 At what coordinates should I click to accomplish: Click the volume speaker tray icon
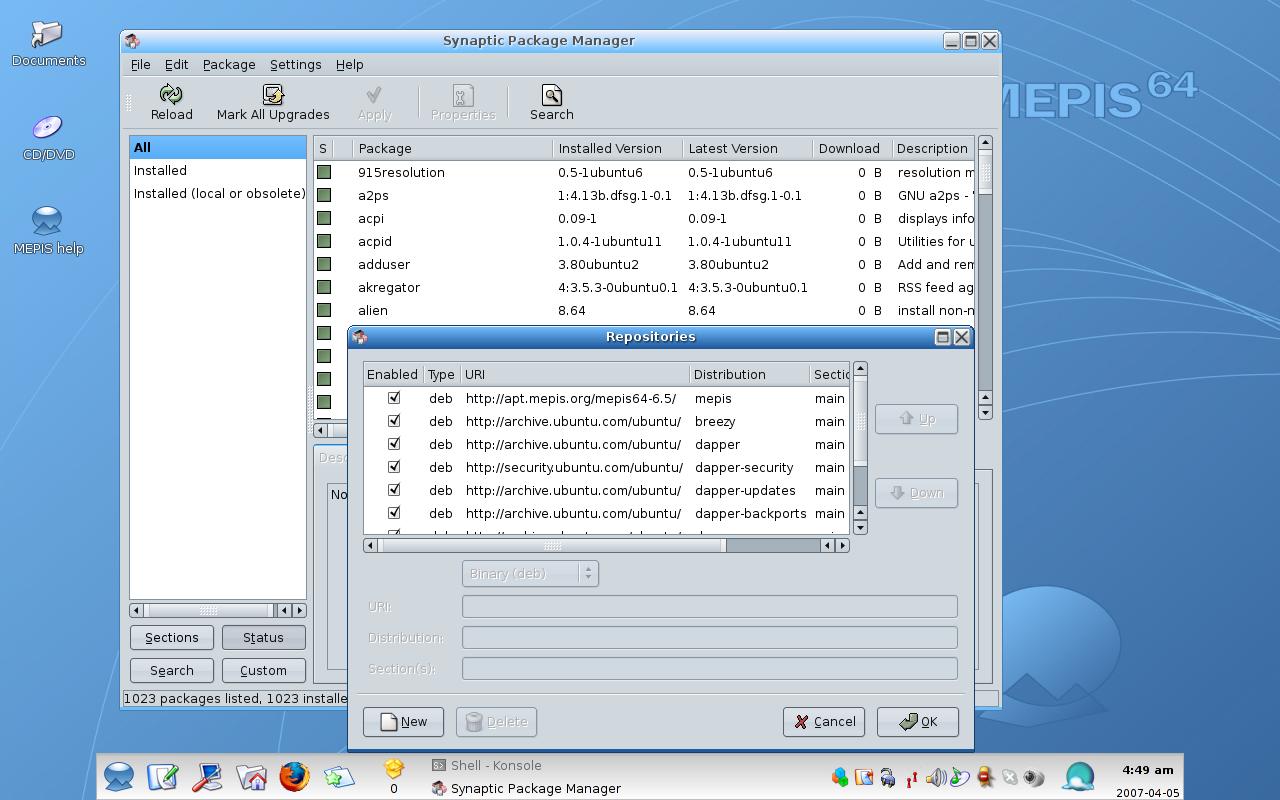(x=936, y=777)
